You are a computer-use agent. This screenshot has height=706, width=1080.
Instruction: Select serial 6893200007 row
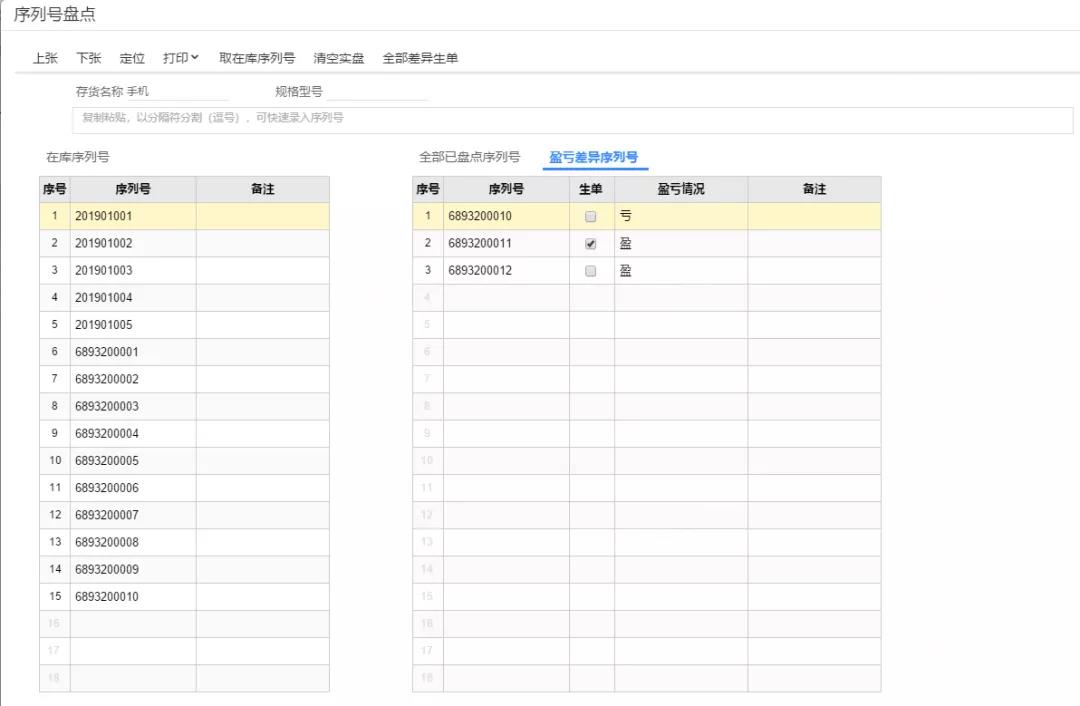[185, 515]
